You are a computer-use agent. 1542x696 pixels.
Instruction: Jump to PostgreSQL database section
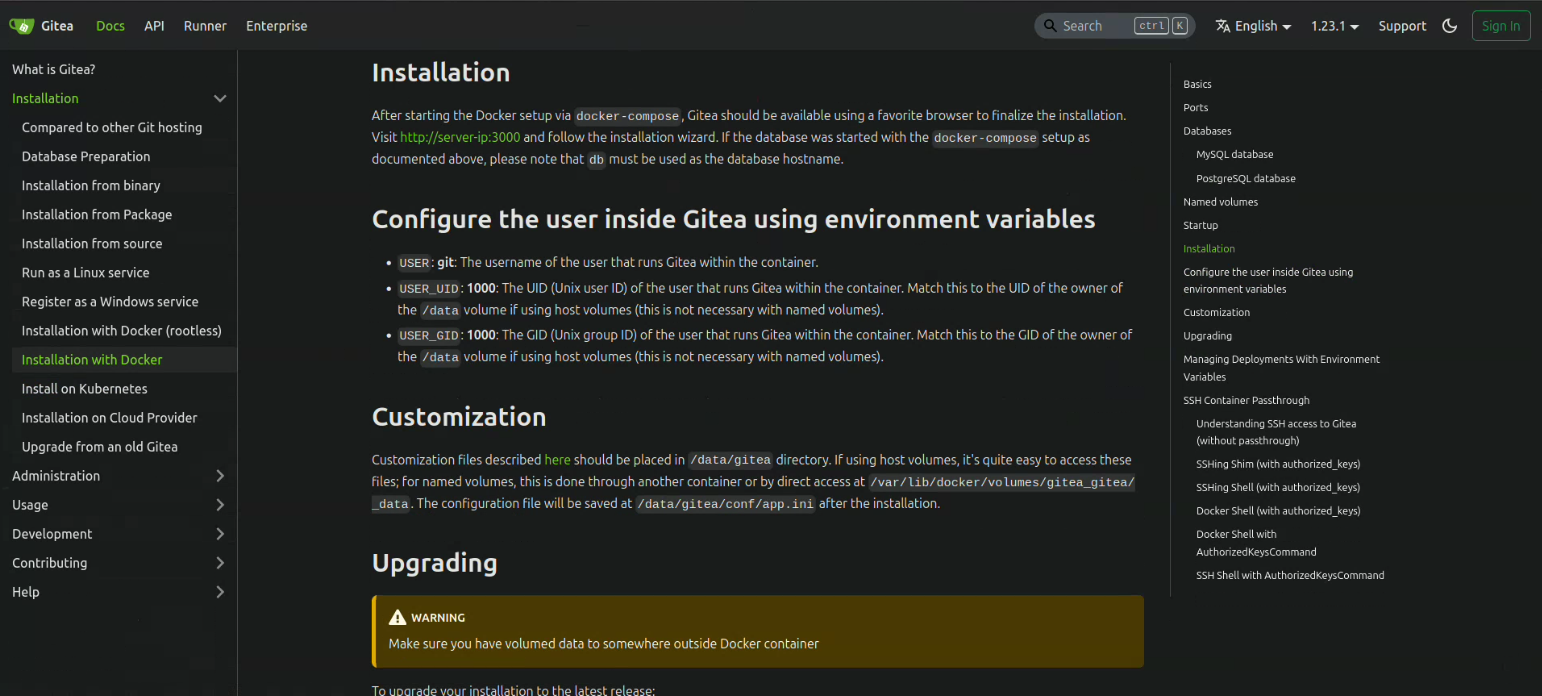click(x=1246, y=178)
